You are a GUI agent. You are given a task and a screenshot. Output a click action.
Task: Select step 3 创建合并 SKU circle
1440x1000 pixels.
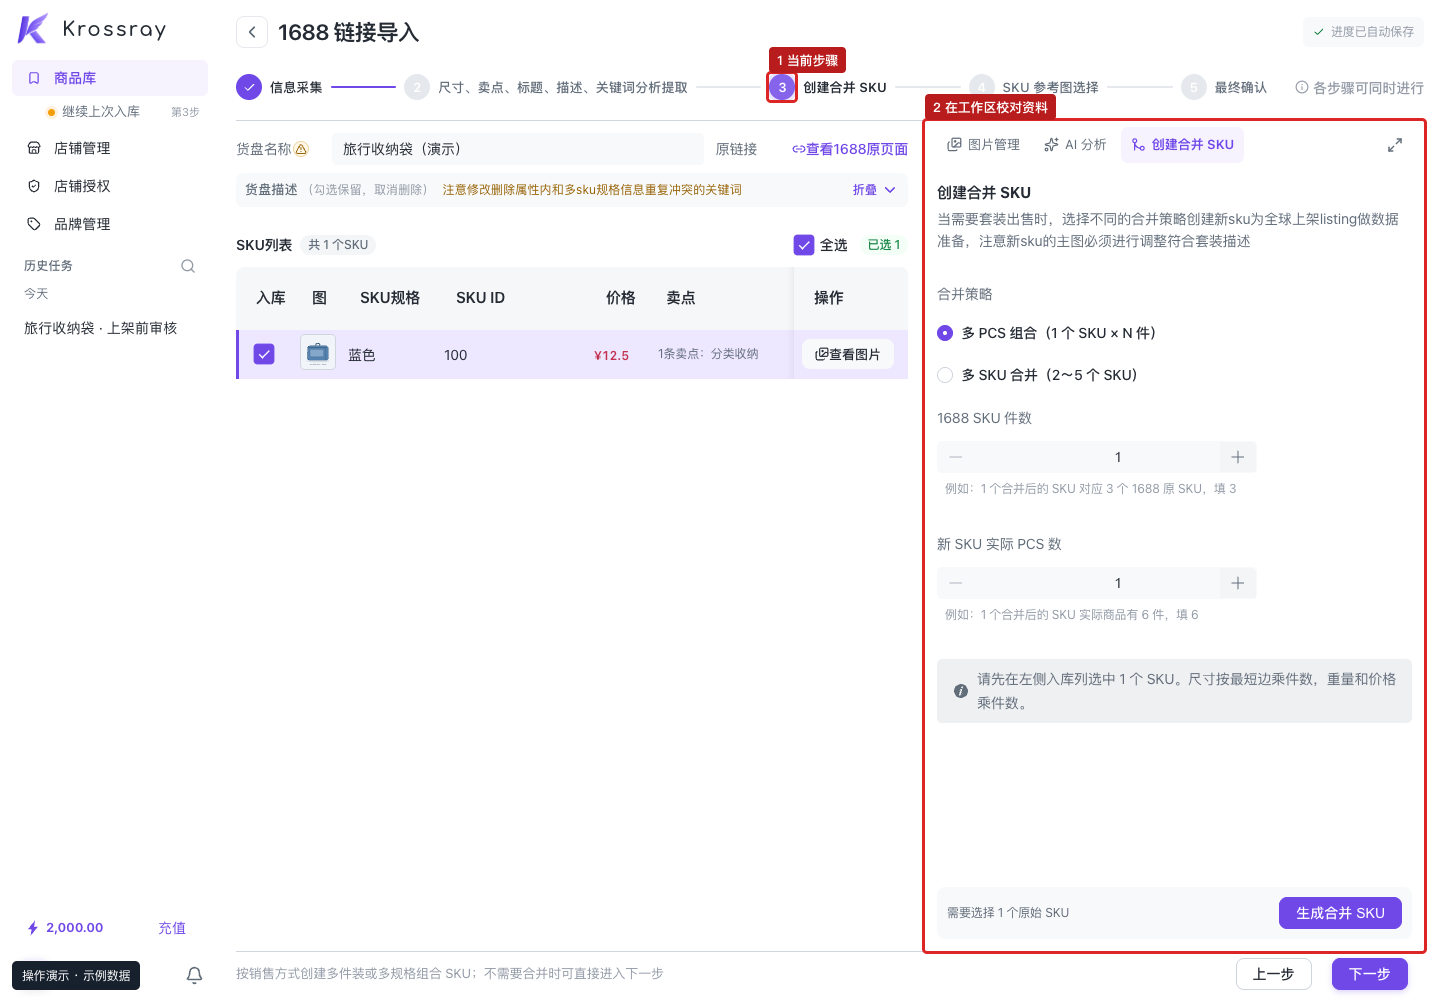[782, 87]
